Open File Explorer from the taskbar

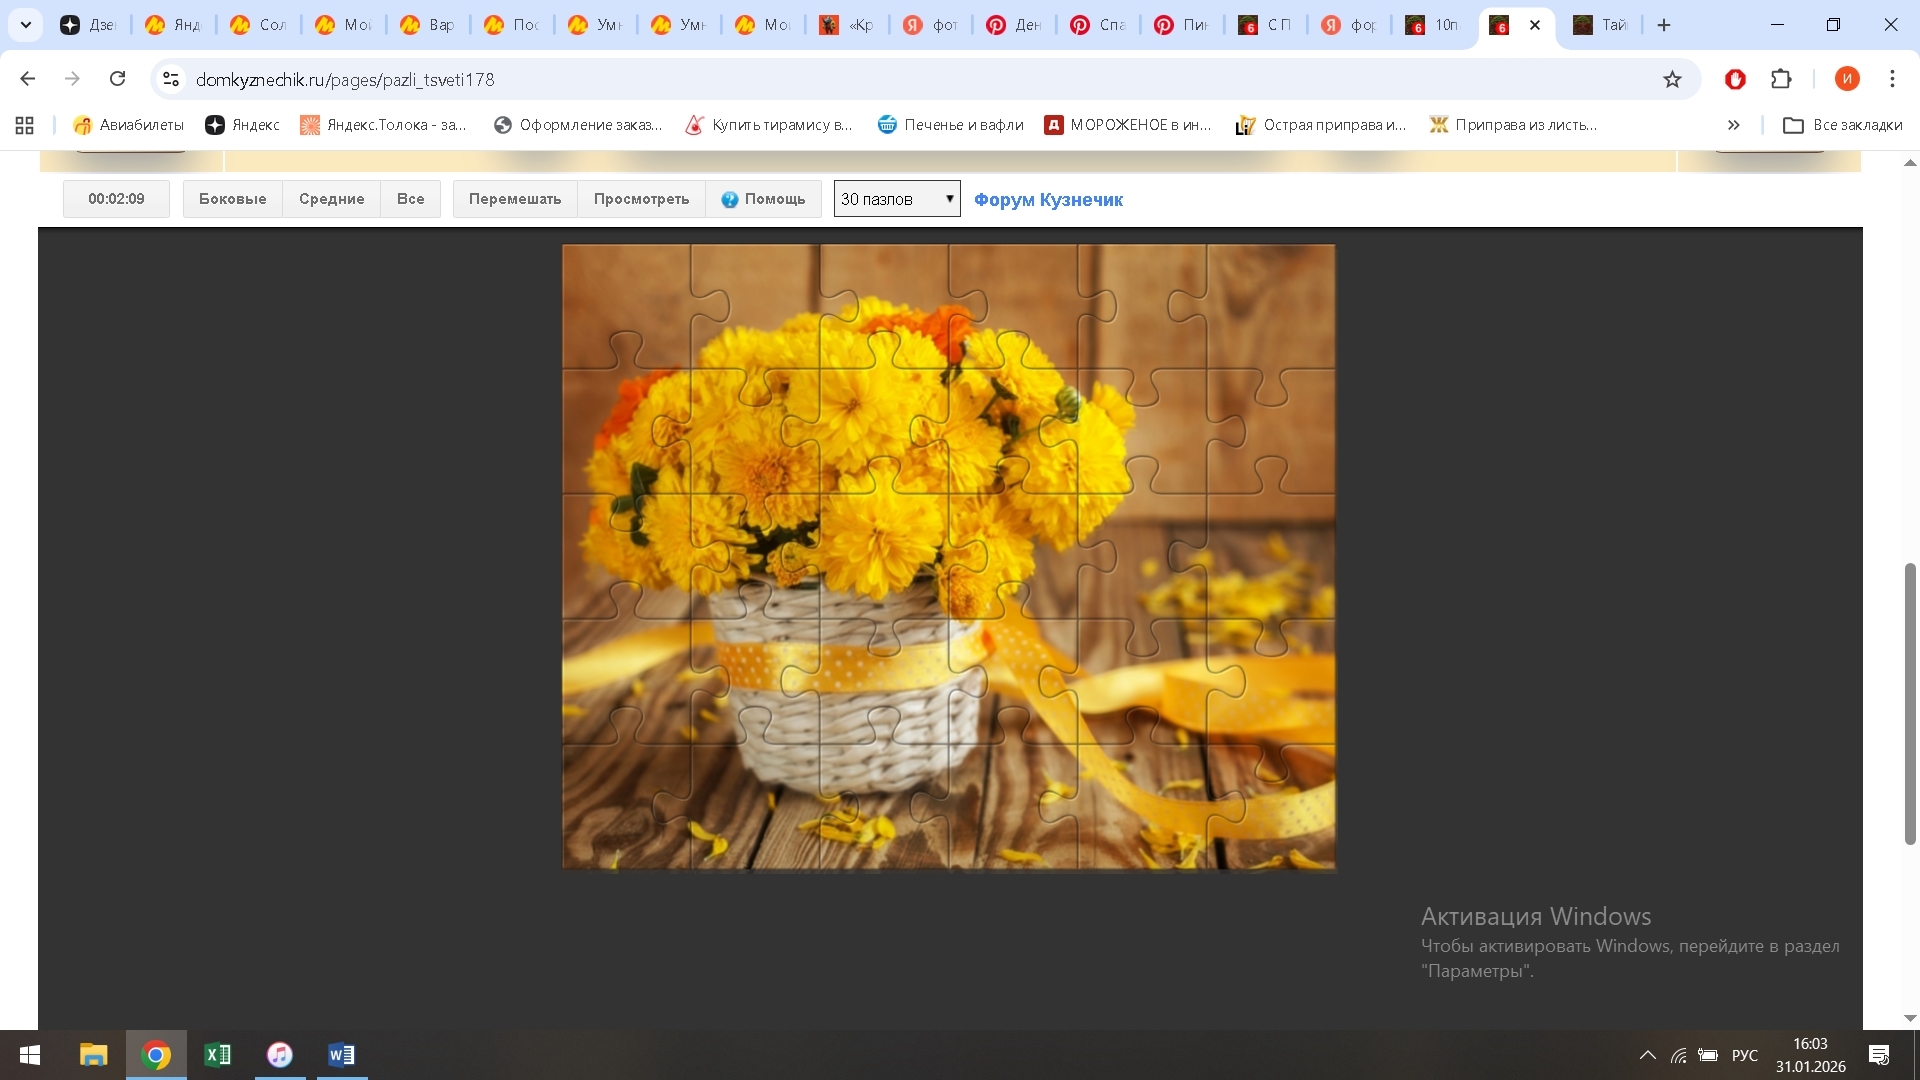pos(93,1055)
